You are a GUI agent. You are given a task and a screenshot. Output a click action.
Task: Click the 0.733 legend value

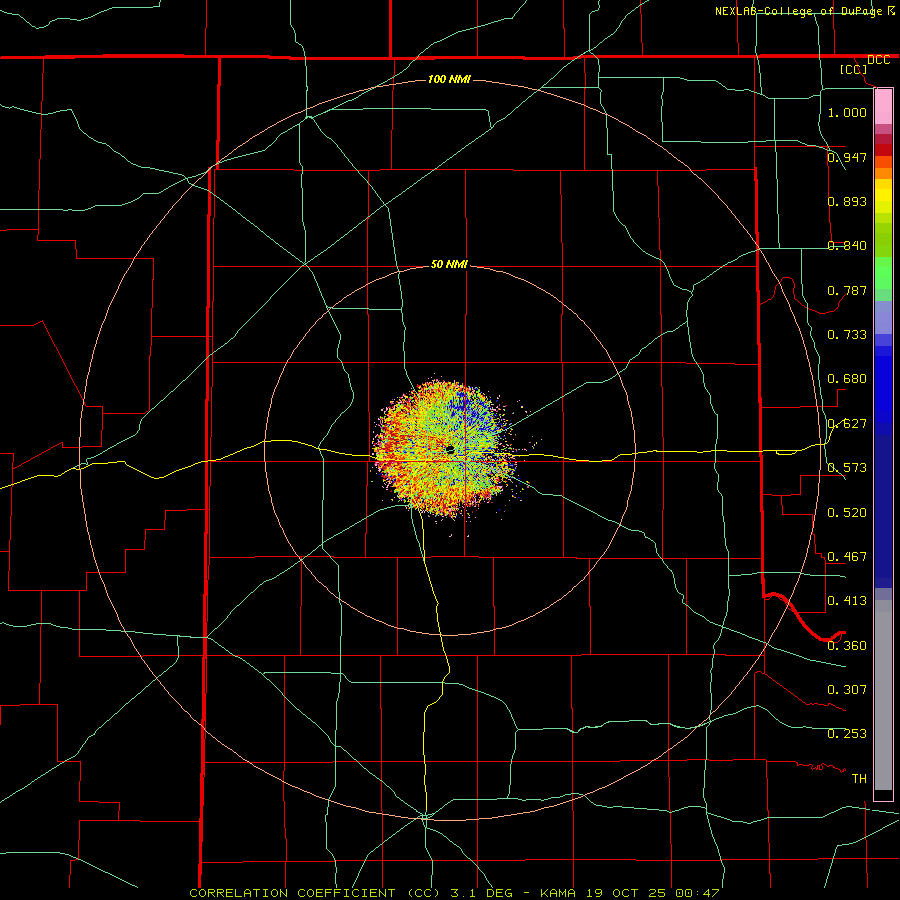847,335
